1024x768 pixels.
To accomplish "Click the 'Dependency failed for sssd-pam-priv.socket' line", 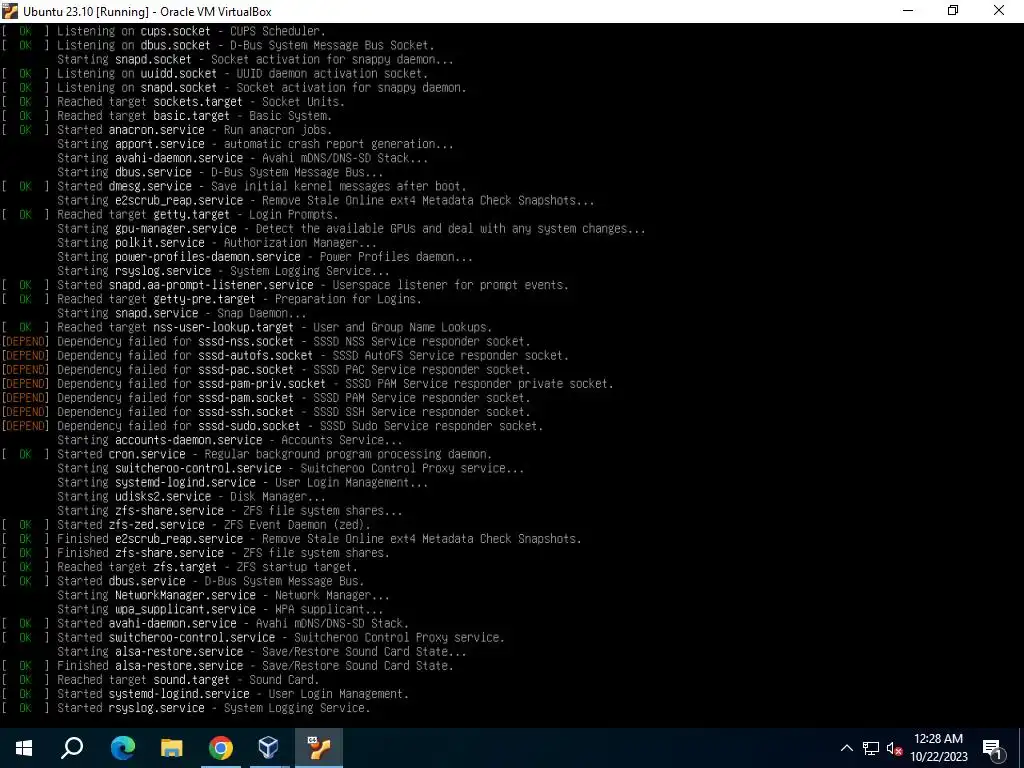I will [308, 383].
